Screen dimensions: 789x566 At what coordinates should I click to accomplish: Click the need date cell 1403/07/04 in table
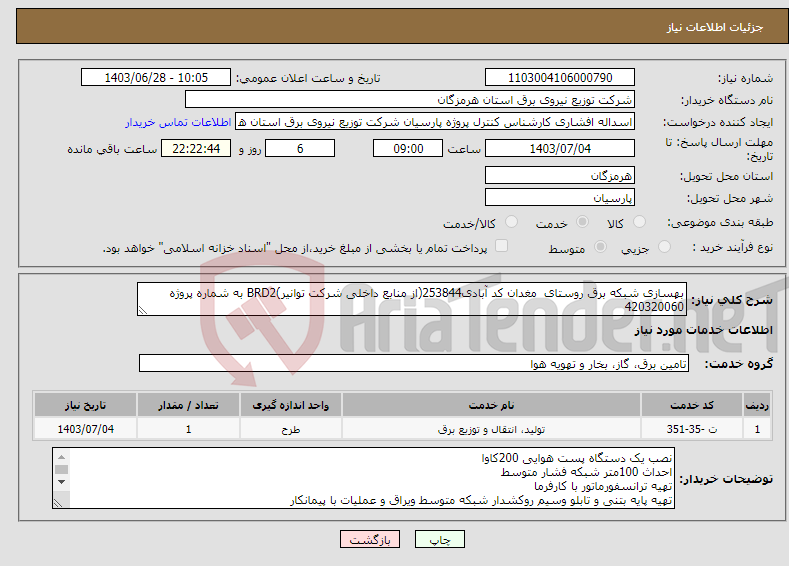click(x=86, y=429)
